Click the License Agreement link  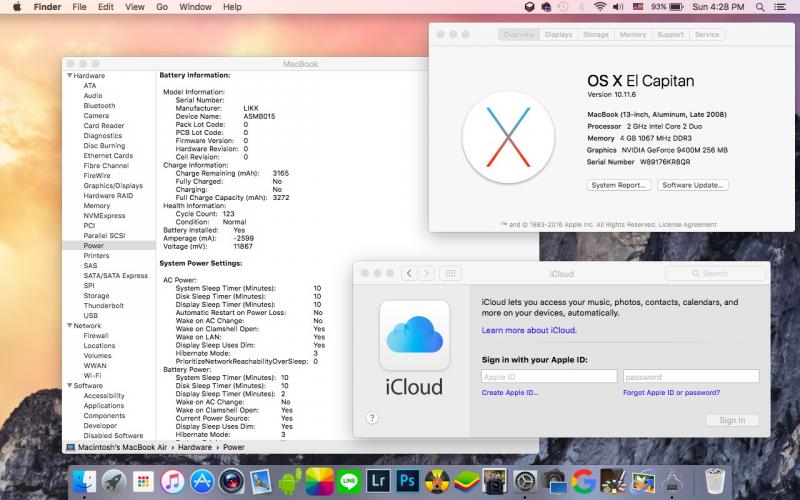[687, 224]
